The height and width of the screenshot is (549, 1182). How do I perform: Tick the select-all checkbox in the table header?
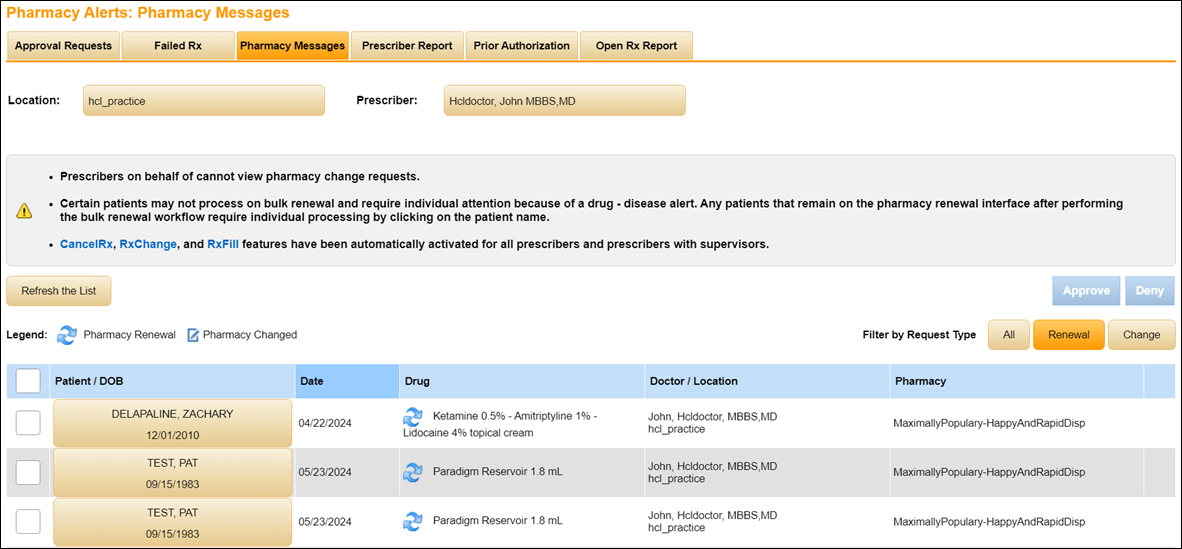click(28, 381)
